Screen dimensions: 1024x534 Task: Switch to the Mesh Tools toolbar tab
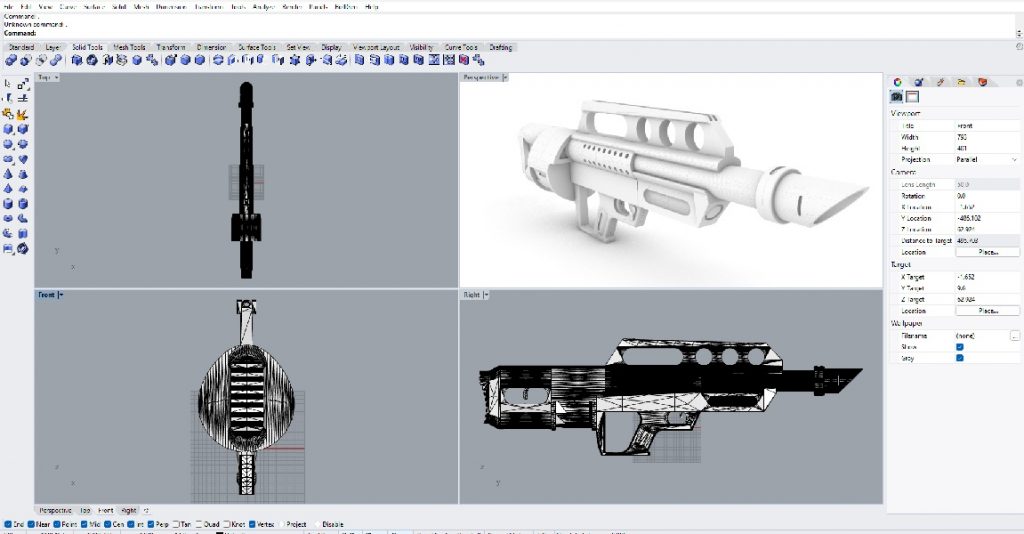pos(129,47)
